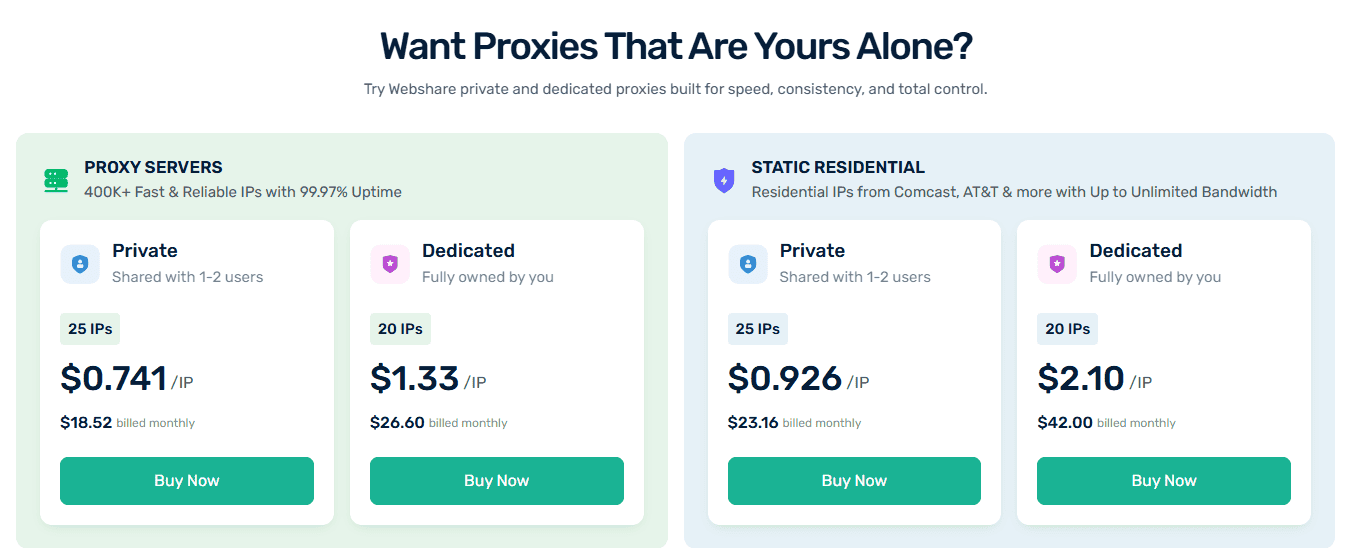Click the Want Proxies That Are Yours Alone headline
This screenshot has height=548, width=1349.
tap(676, 47)
